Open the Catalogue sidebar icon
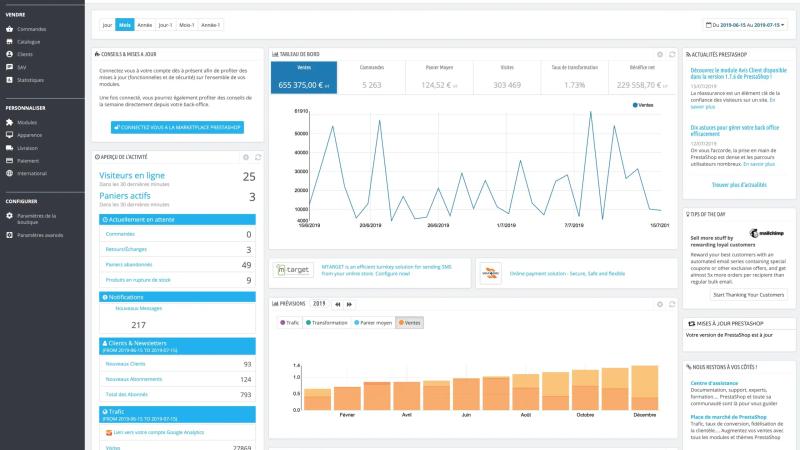Screen dimensions: 800x450 [9, 42]
